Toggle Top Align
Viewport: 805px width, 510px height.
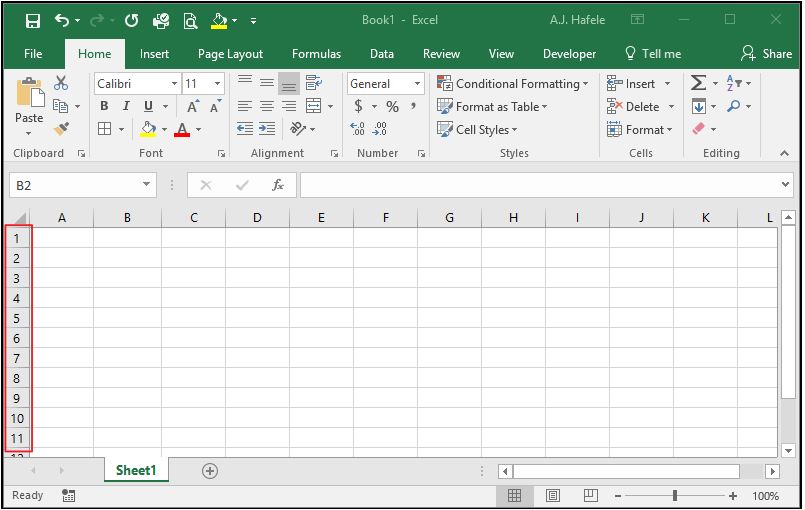pyautogui.click(x=244, y=81)
